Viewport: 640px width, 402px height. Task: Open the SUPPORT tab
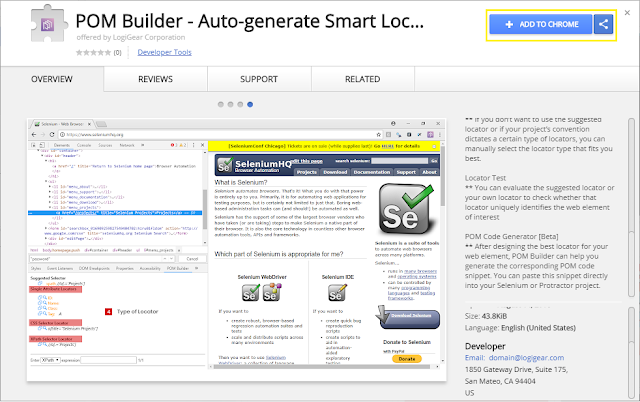tap(259, 79)
